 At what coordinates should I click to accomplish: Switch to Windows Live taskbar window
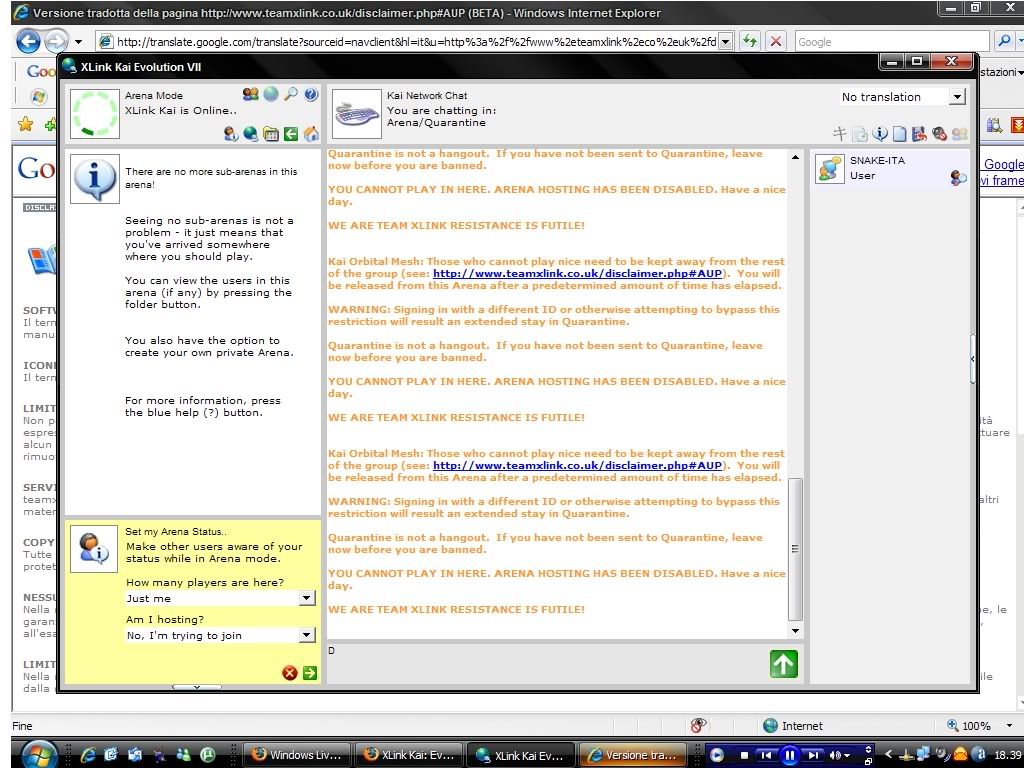point(296,755)
